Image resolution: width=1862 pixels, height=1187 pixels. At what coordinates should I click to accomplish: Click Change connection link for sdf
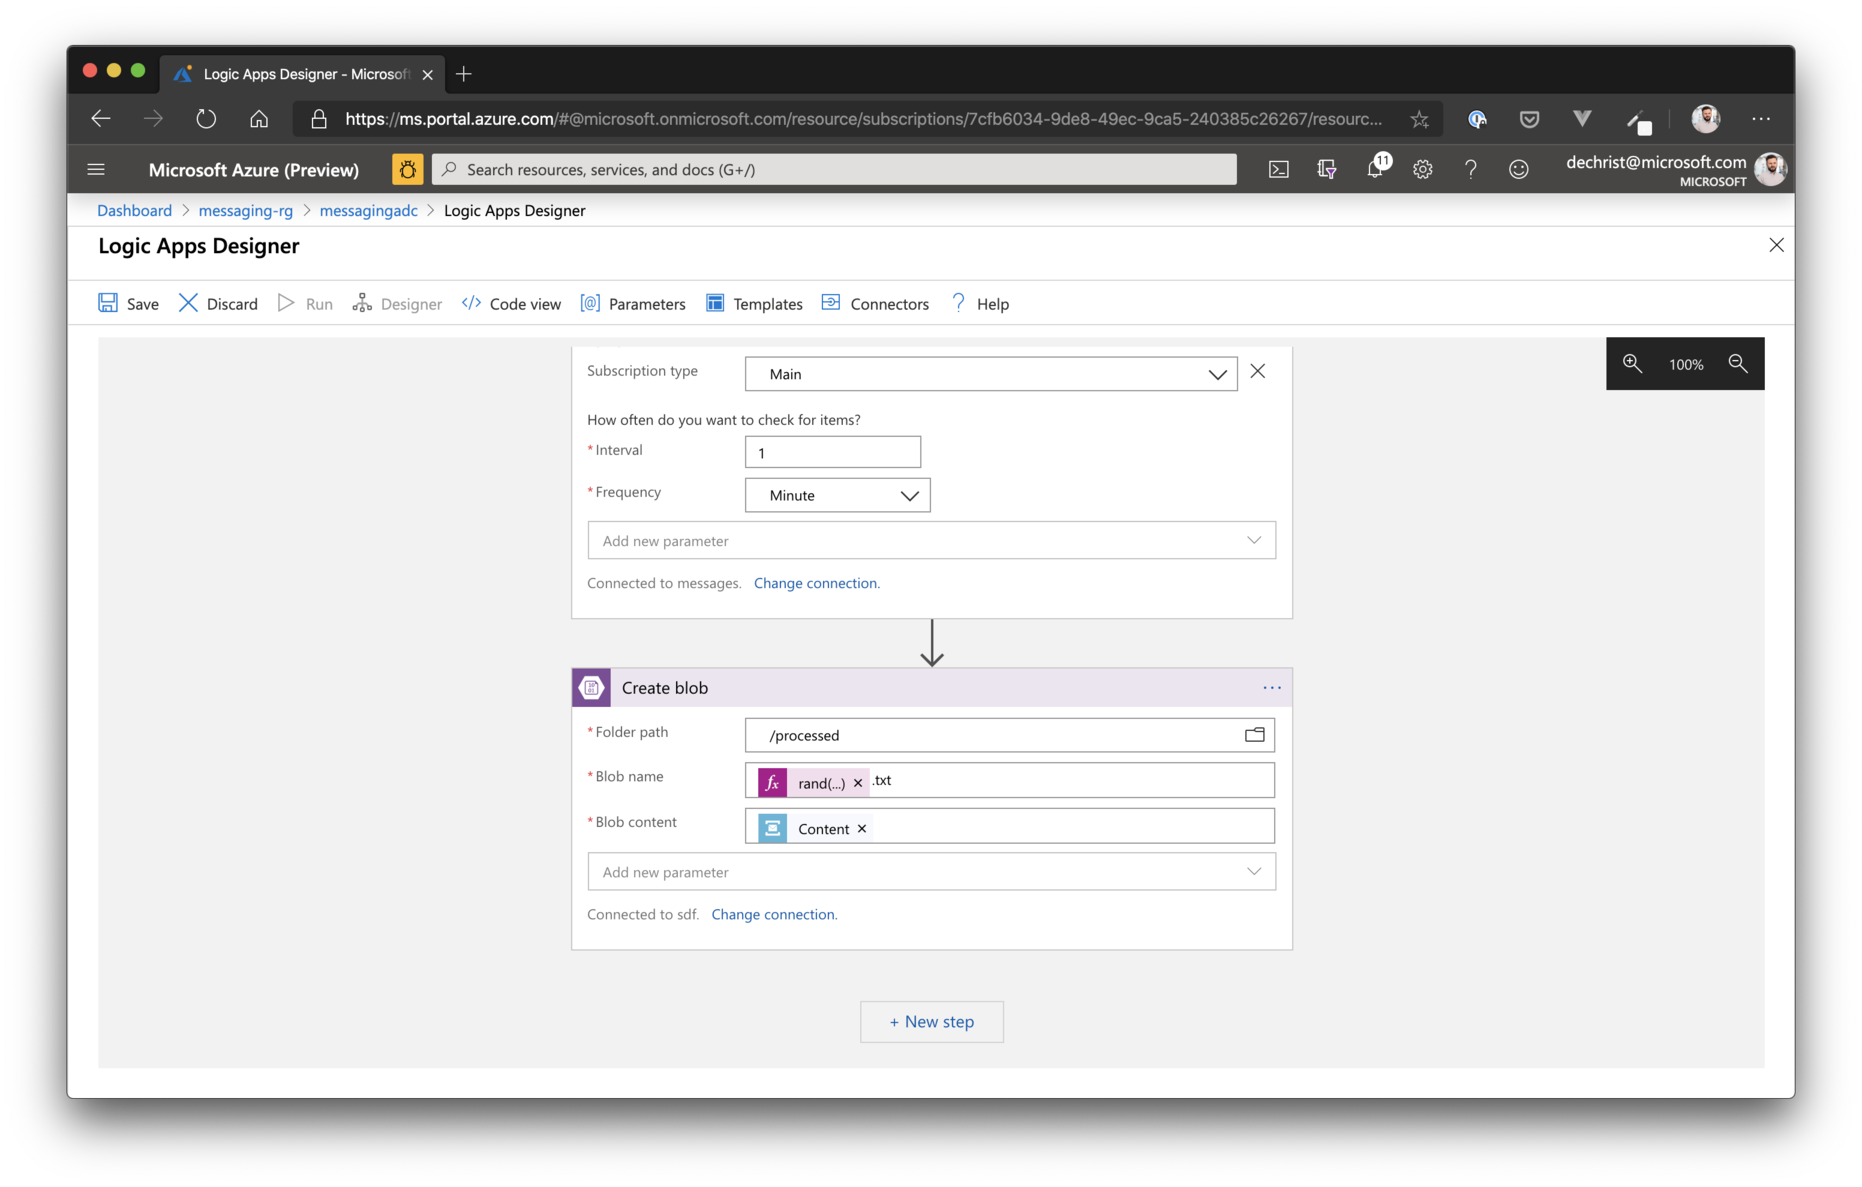pos(773,914)
